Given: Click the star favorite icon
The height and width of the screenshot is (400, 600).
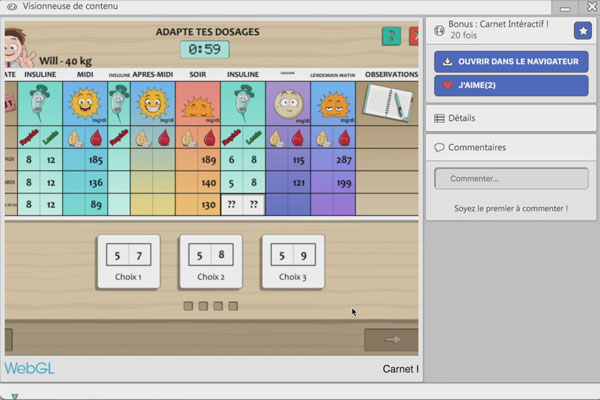Looking at the screenshot, I should tap(583, 31).
